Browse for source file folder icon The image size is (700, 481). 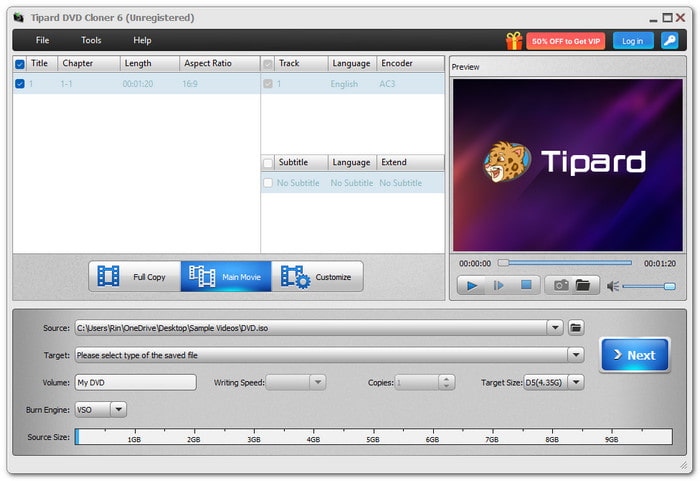coord(575,328)
